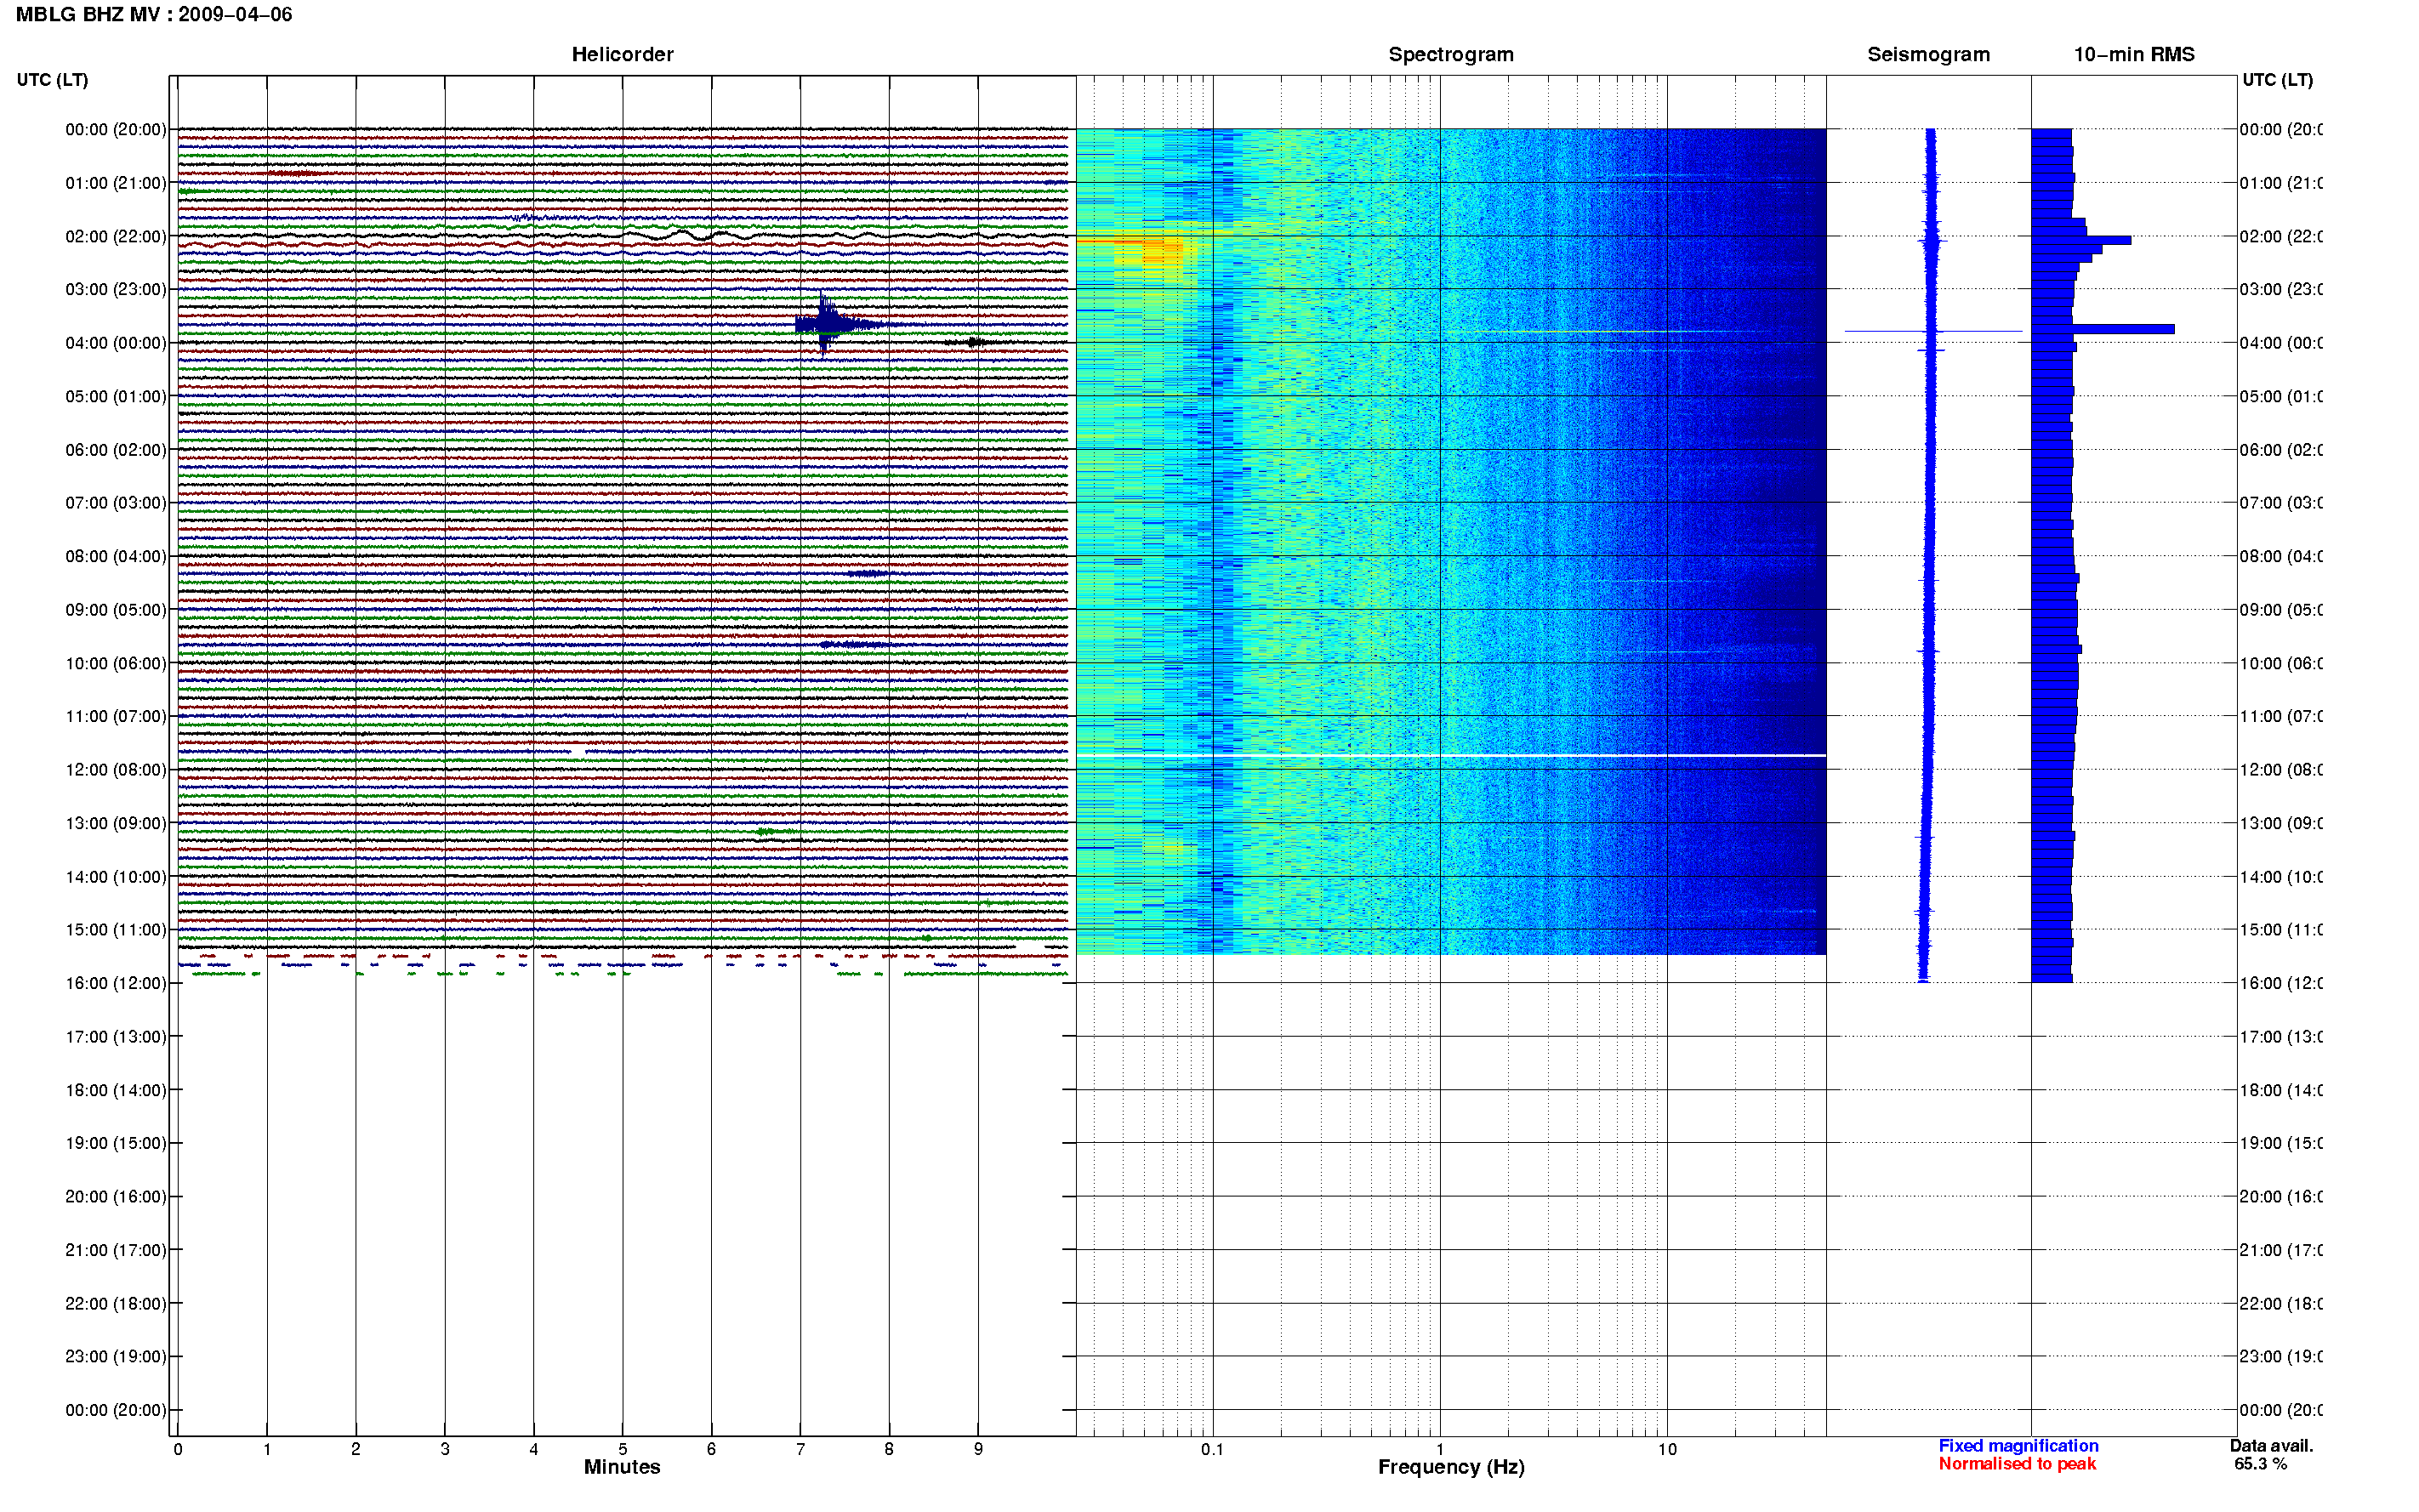Click the '05:00 (01:00)' label on the helicorder's left axis

coord(116,396)
